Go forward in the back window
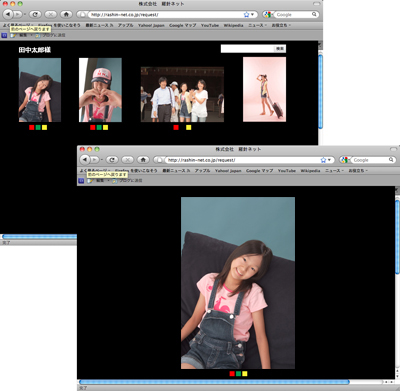Screen dimensions: 400x391 (x=18, y=14)
